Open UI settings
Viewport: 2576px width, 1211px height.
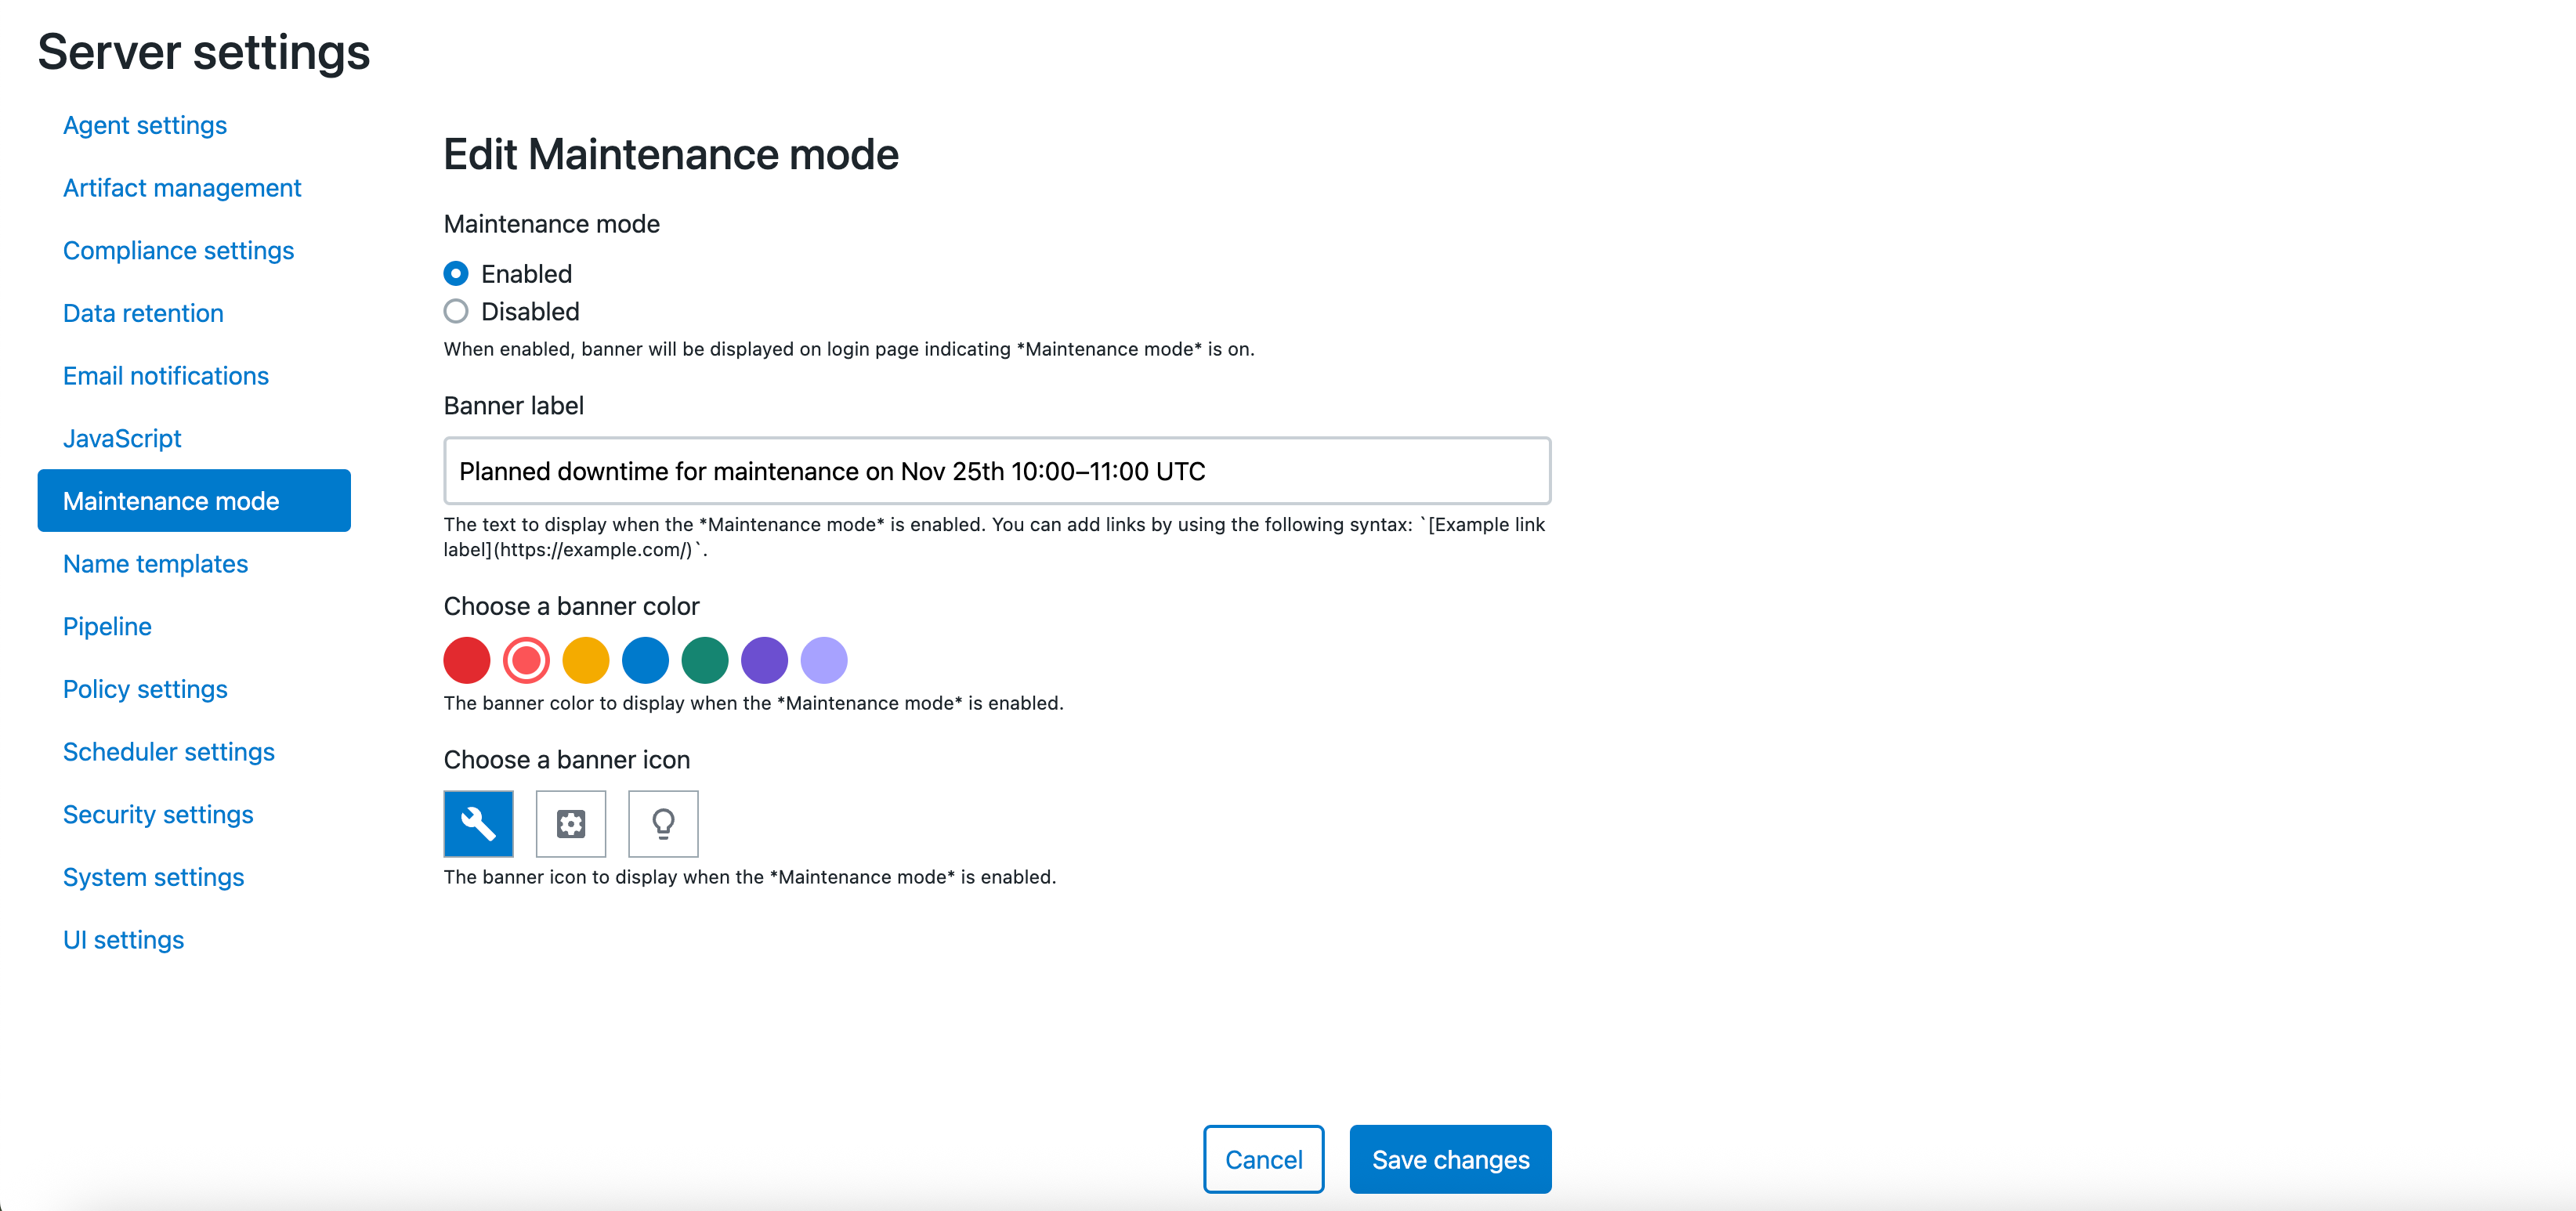(x=123, y=939)
